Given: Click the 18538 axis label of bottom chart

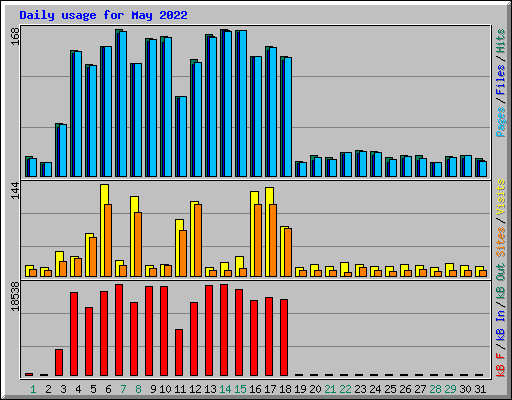Looking at the screenshot, I should click(15, 297).
